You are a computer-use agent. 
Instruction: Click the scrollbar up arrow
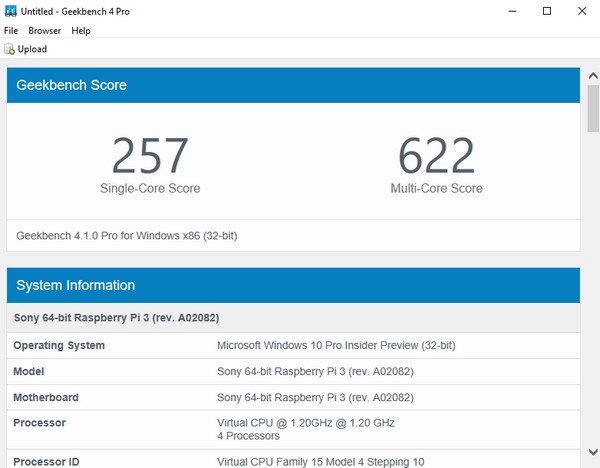[593, 76]
